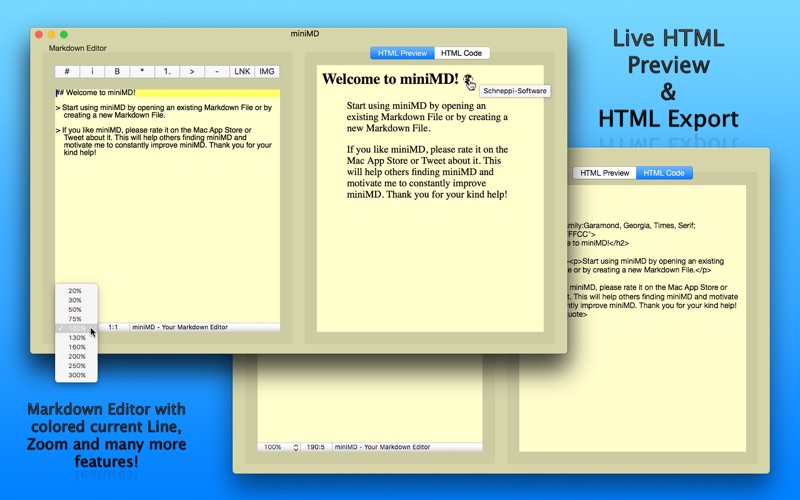Maximize miniMD with the green button
This screenshot has width=800, height=500.
(64, 34)
